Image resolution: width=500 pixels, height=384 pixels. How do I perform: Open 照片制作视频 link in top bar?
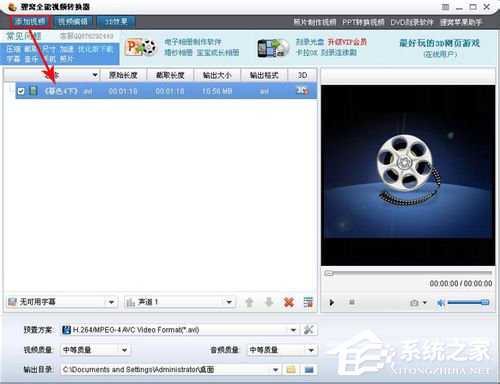pos(315,22)
